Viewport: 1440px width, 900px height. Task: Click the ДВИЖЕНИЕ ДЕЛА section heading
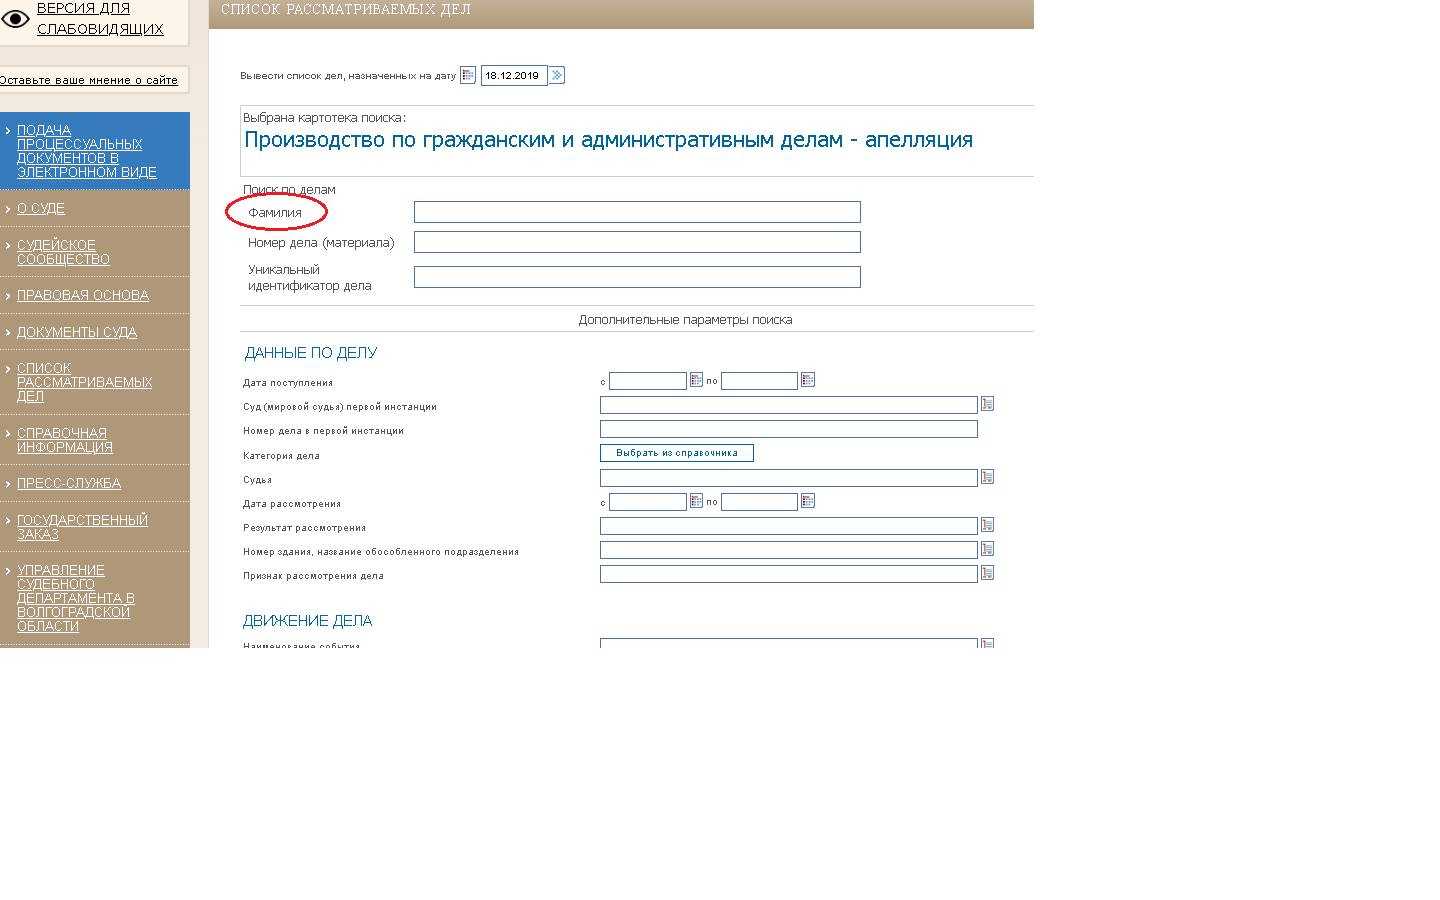(308, 621)
